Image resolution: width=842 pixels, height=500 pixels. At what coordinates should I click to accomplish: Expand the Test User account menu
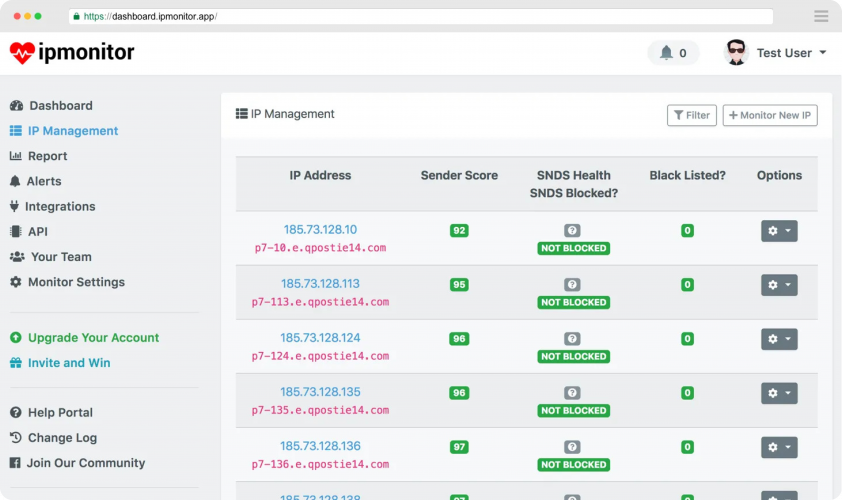[x=791, y=53]
